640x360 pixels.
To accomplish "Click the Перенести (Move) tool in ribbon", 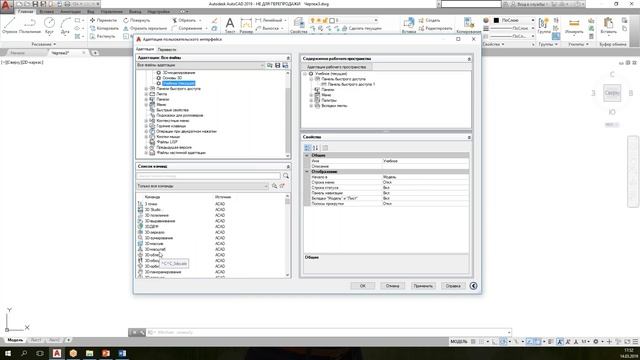I will (x=104, y=20).
